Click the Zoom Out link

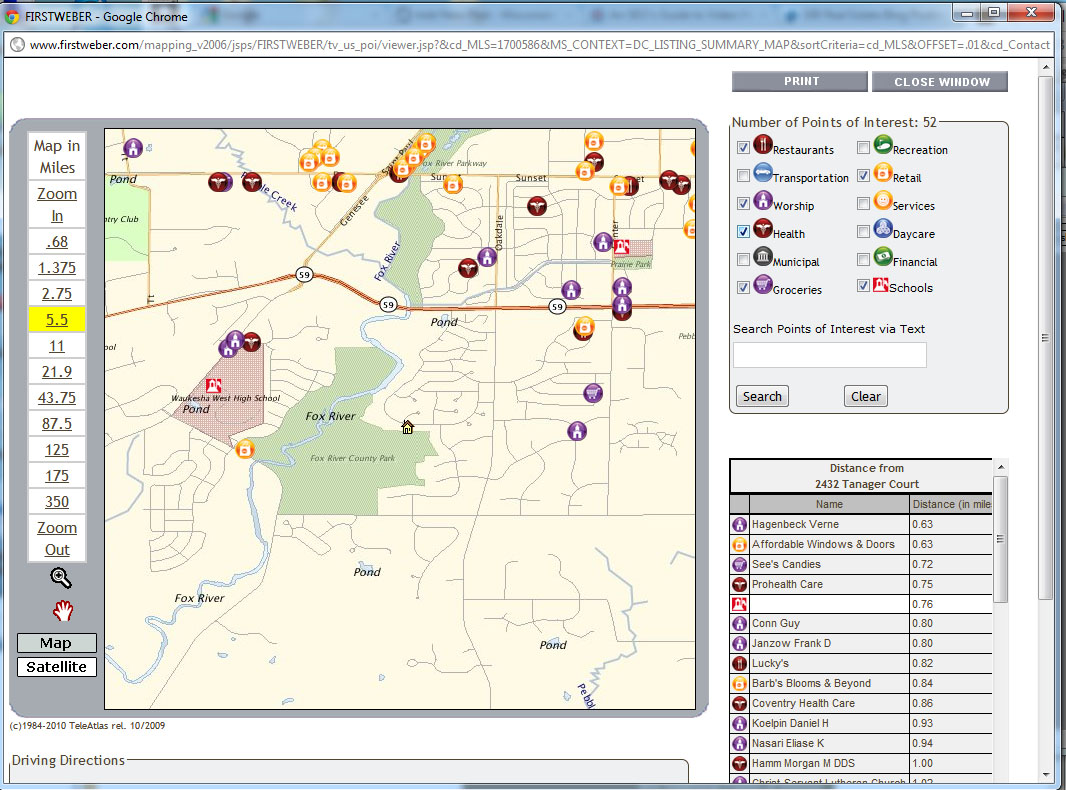click(56, 538)
